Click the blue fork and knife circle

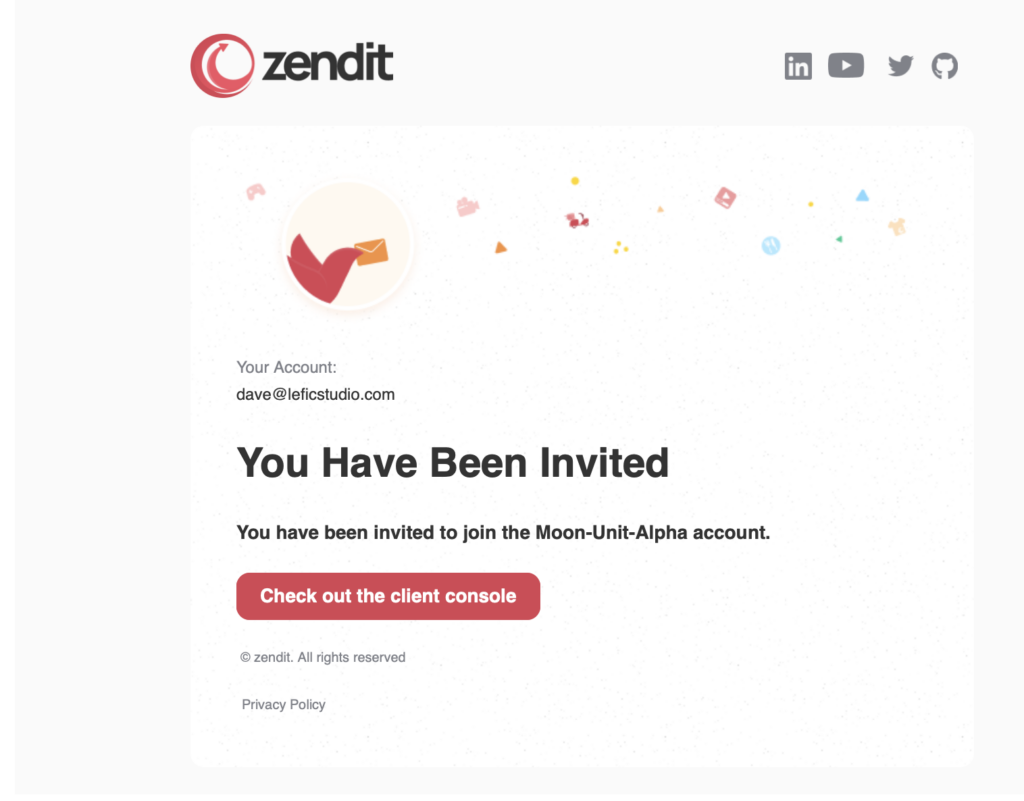(x=771, y=245)
